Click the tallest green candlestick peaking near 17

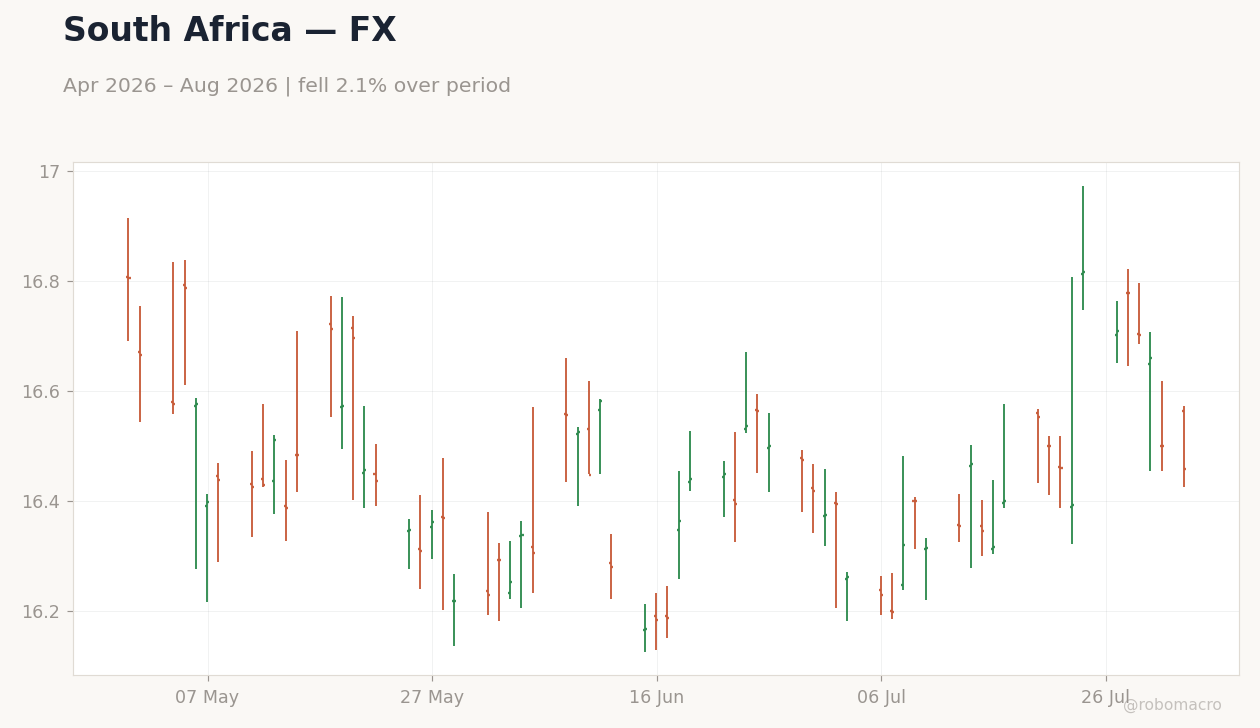pyautogui.click(x=1082, y=248)
